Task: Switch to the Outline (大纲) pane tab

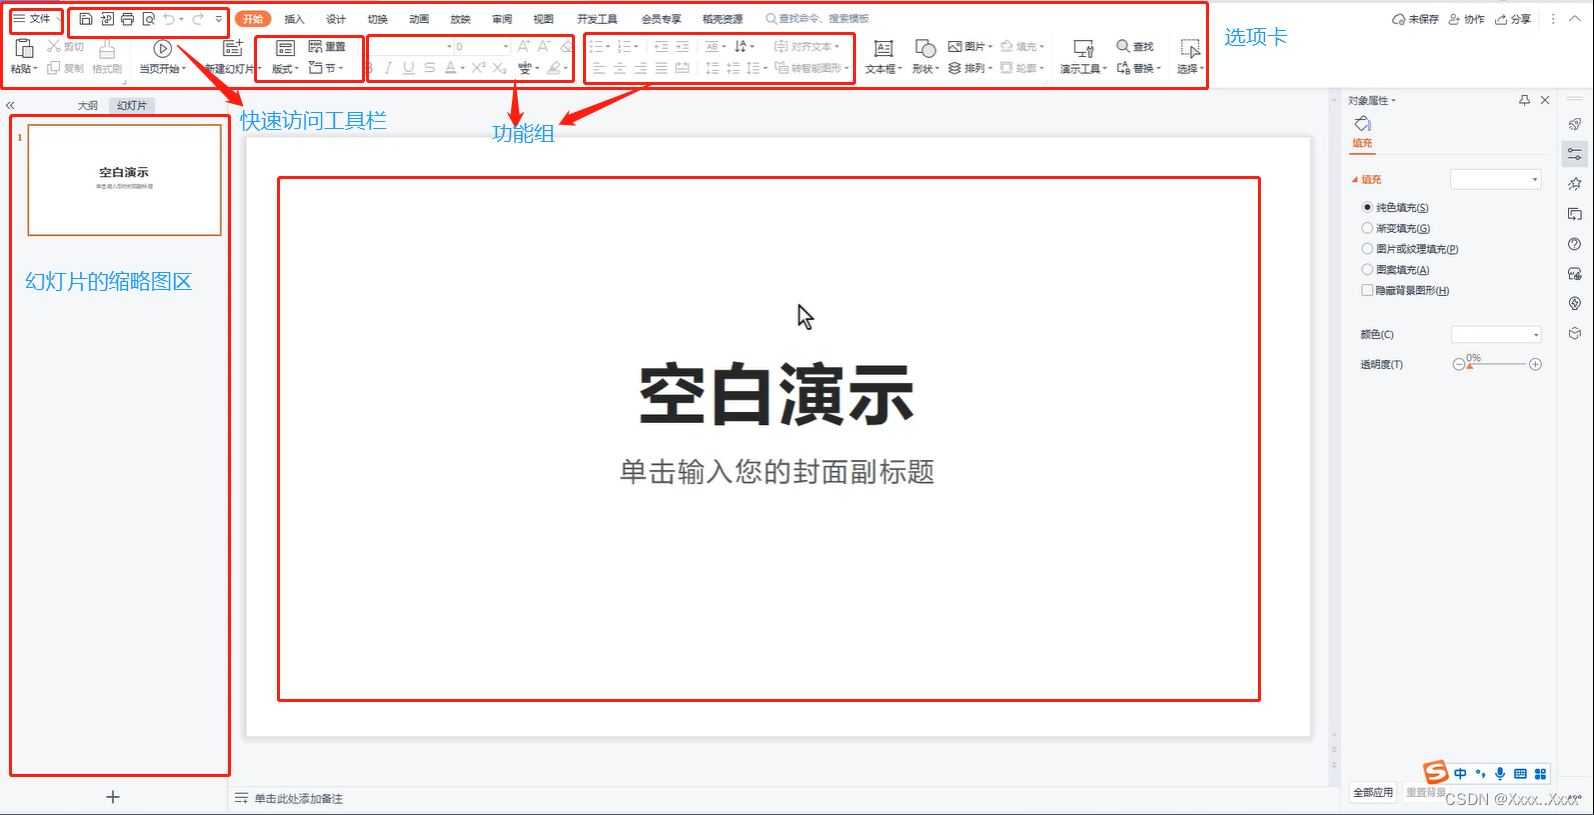Action: [x=88, y=105]
